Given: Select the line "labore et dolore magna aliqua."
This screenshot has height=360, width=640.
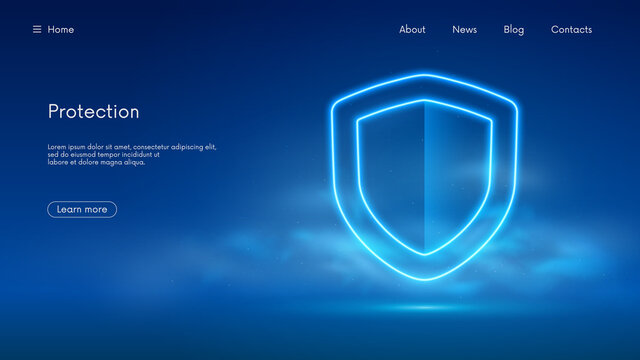Looking at the screenshot, I should point(96,162).
